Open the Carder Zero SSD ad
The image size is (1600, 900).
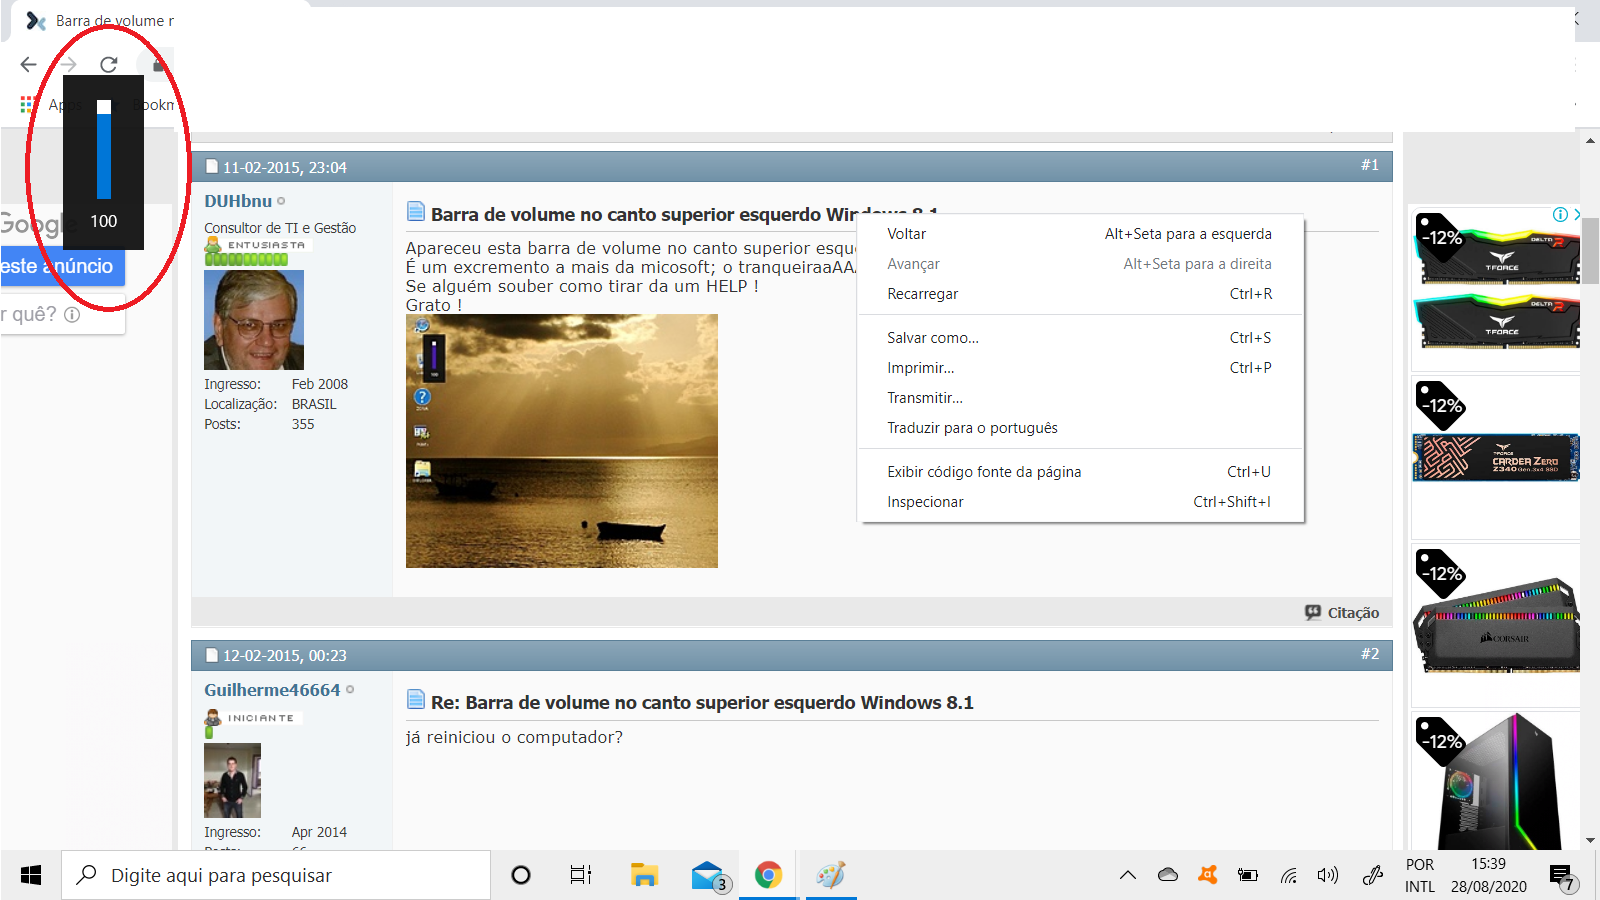point(1496,457)
